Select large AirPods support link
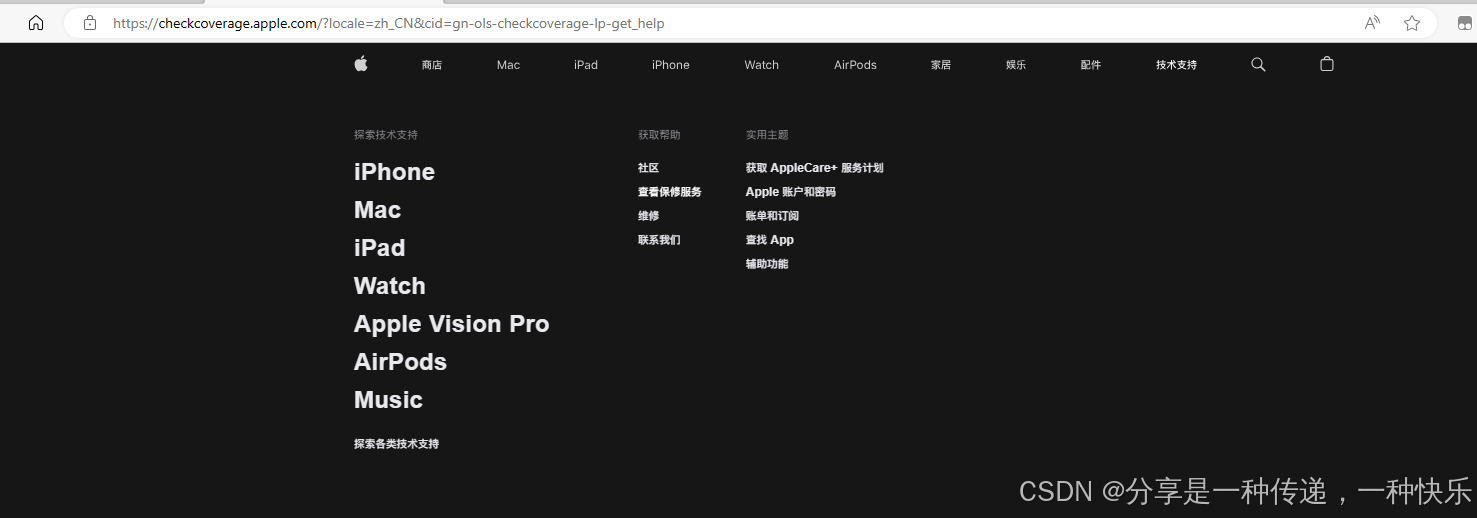 coord(400,362)
